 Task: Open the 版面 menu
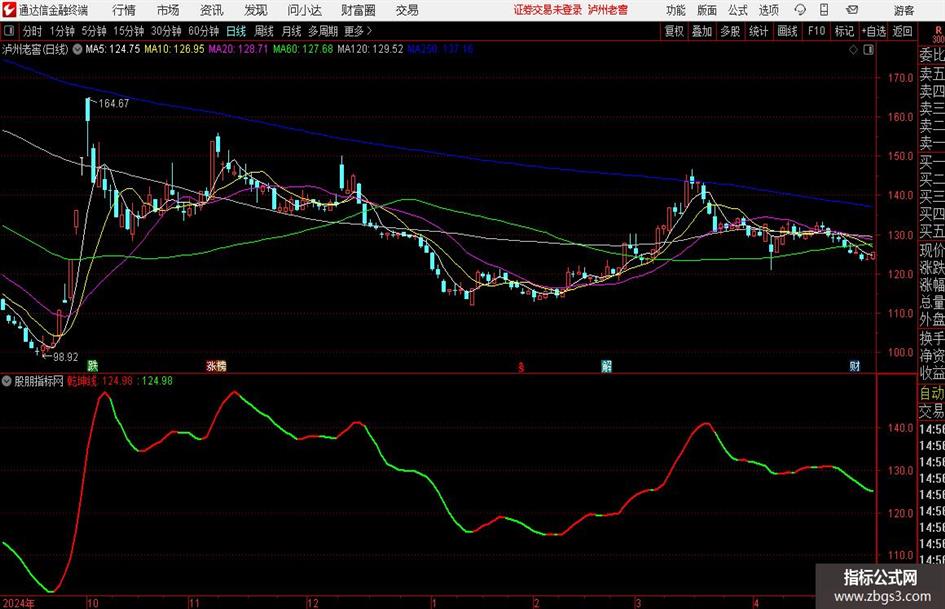(706, 10)
